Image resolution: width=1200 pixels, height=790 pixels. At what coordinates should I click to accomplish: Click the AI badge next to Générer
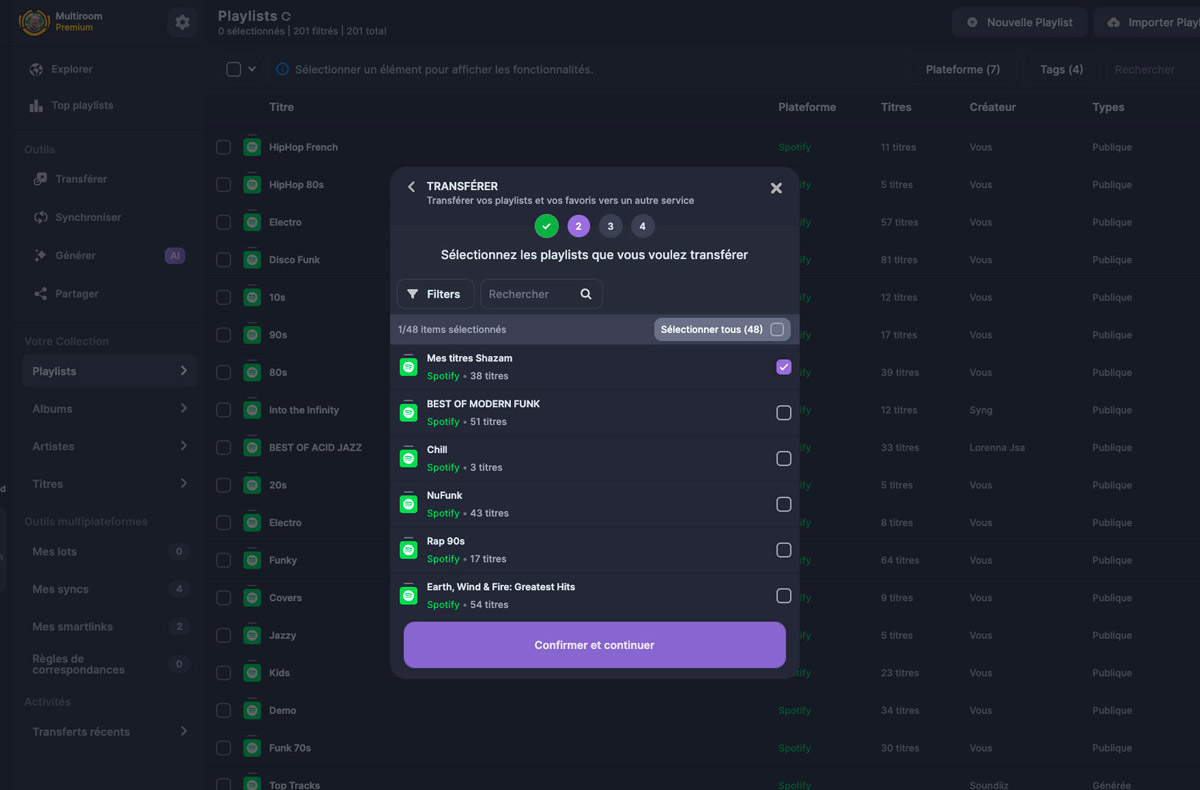click(x=175, y=256)
